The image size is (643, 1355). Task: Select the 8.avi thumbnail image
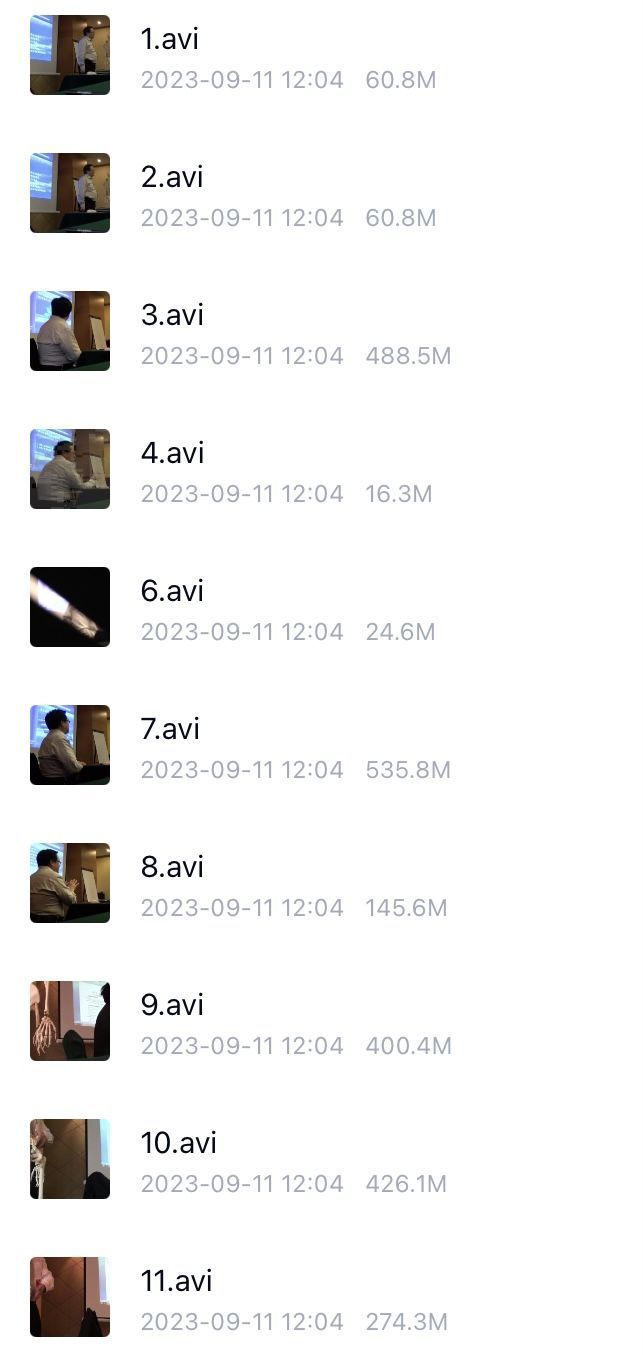(x=70, y=883)
